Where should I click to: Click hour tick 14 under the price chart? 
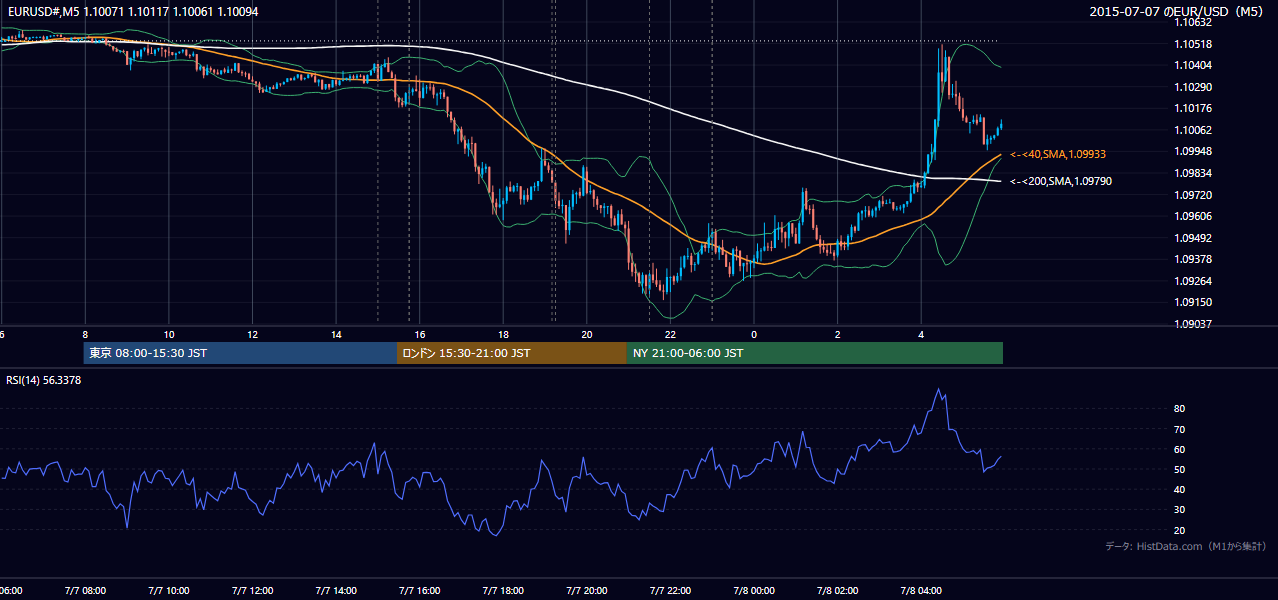pyautogui.click(x=336, y=335)
